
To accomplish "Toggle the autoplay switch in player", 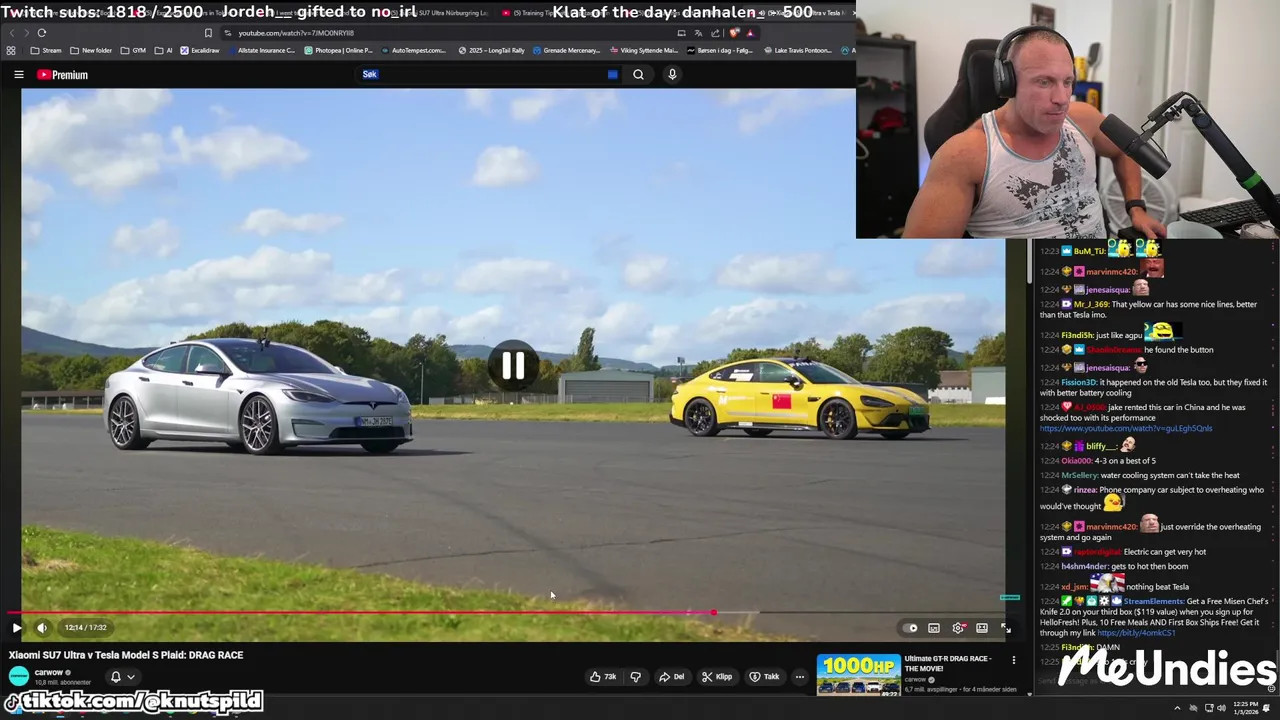I will click(x=912, y=628).
